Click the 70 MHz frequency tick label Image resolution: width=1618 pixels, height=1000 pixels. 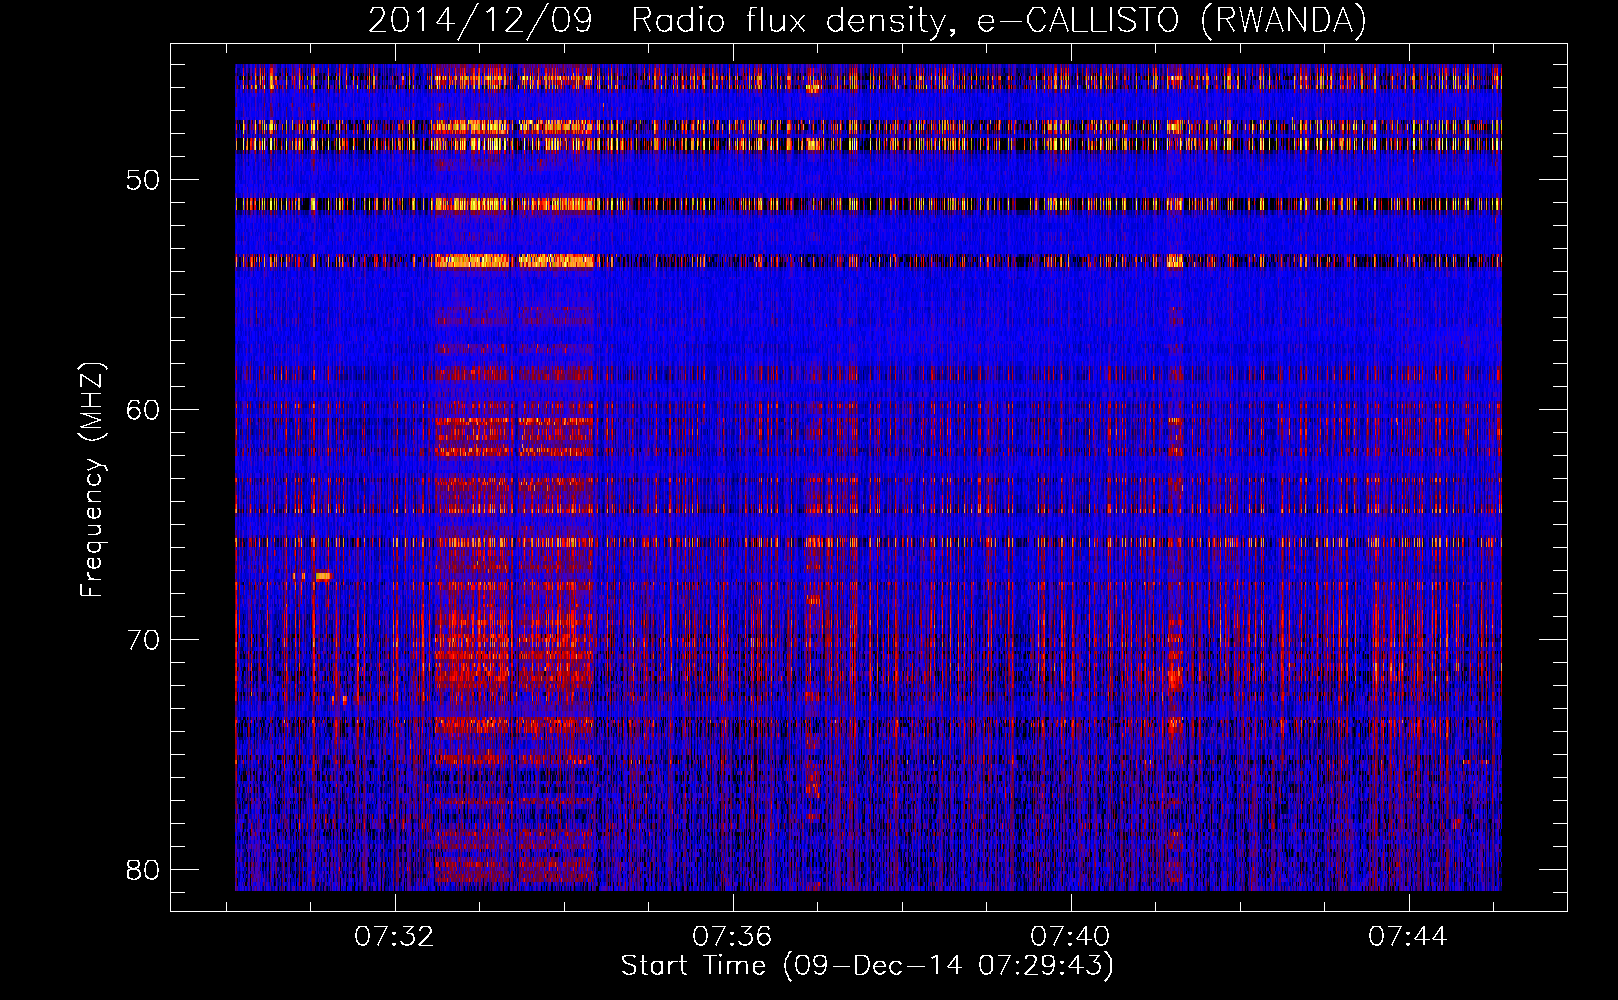144,640
